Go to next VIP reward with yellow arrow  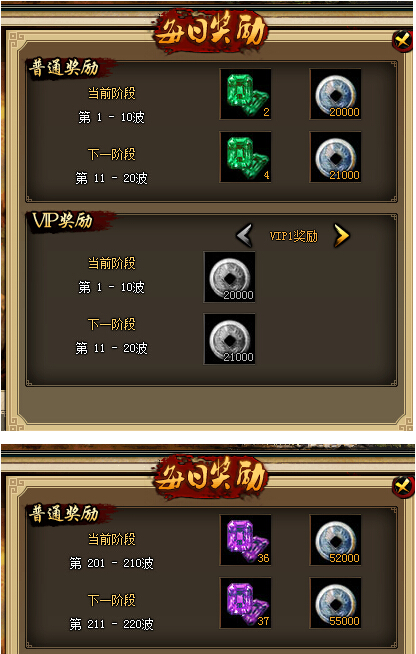[342, 236]
